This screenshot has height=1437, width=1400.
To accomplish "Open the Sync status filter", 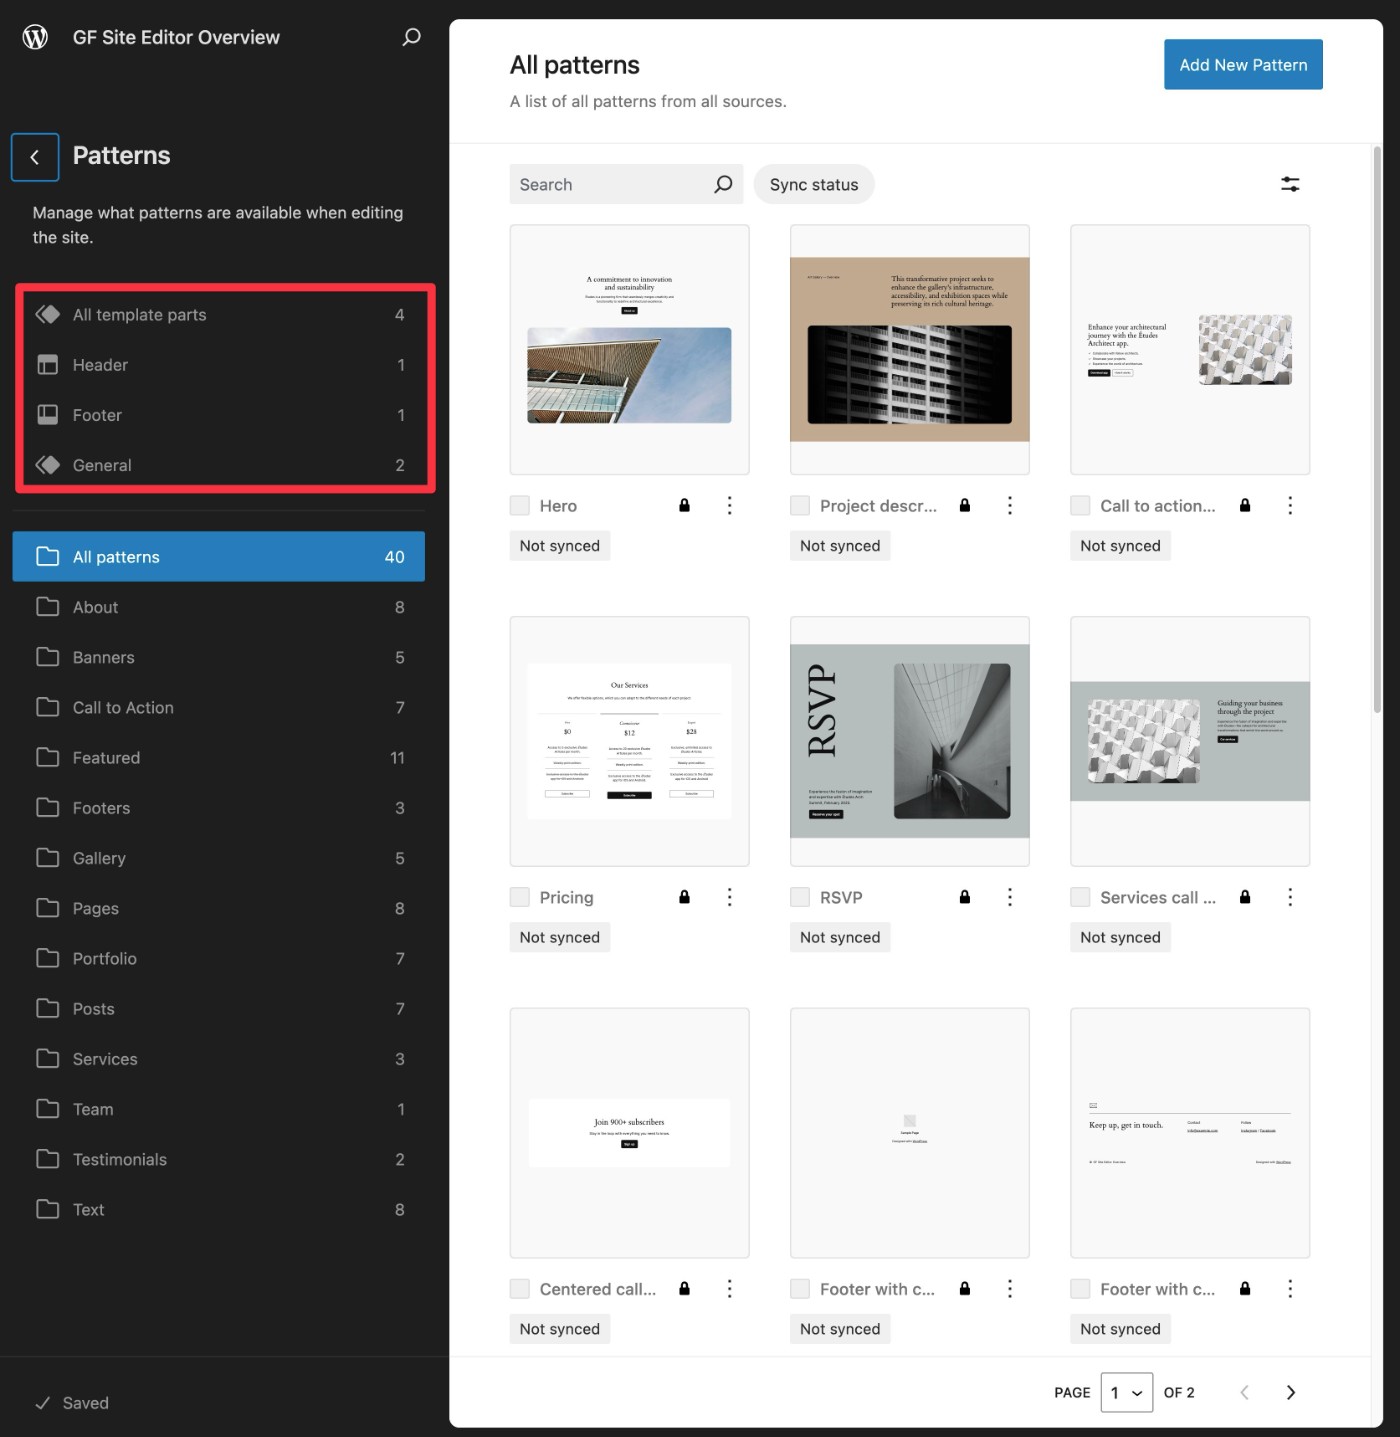I will tap(814, 184).
